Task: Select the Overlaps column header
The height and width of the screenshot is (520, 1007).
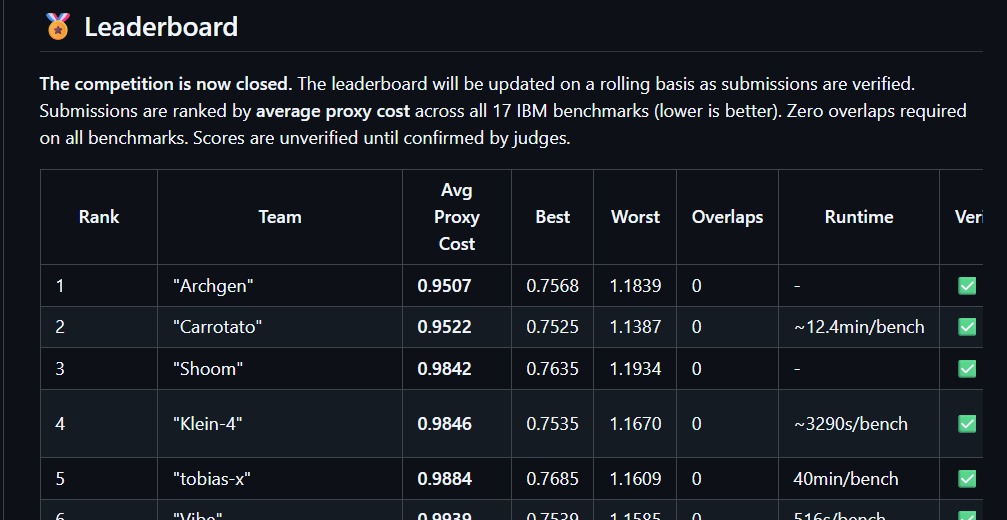Action: 727,217
